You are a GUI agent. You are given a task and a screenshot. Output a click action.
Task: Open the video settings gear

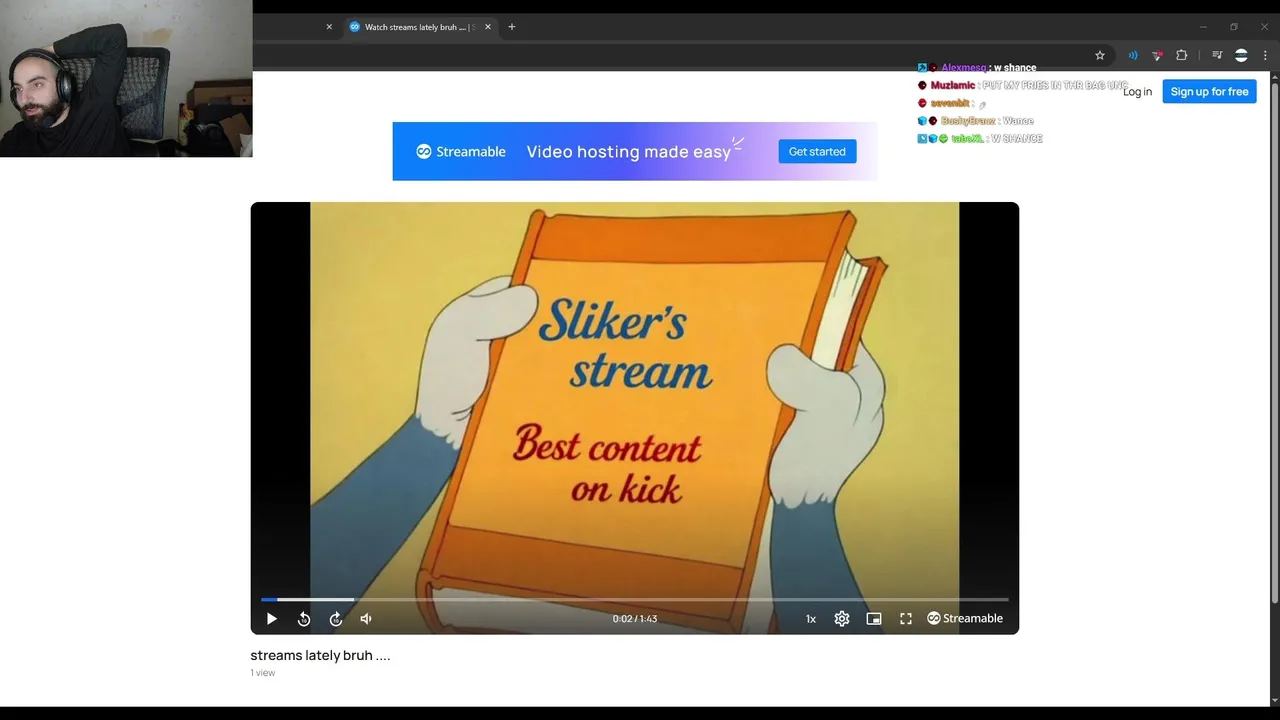842,619
